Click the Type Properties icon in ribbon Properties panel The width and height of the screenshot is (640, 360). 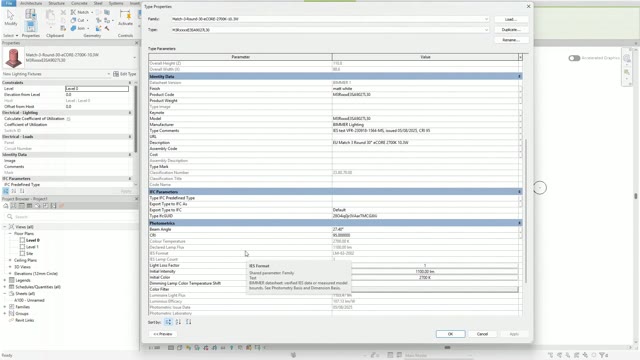click(31, 14)
